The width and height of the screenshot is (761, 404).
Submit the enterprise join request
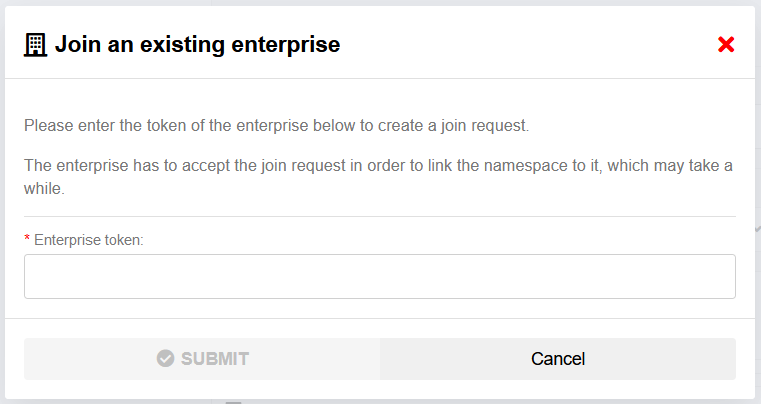tap(202, 359)
